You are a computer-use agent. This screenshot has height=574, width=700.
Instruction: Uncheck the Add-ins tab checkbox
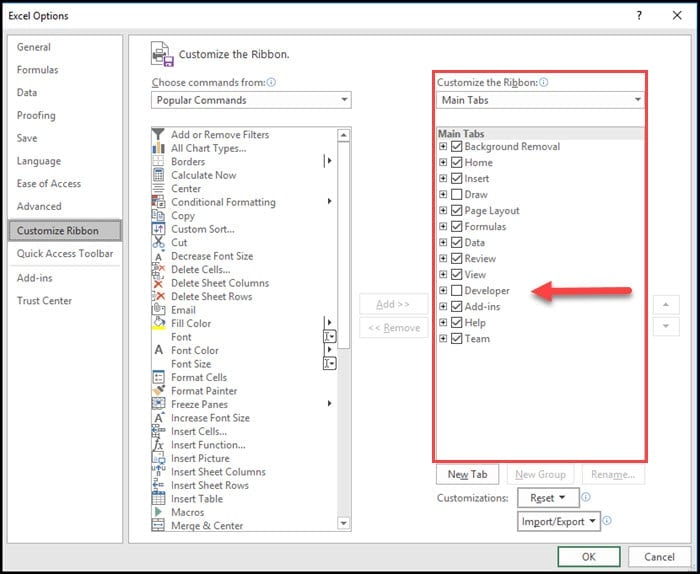coord(456,307)
